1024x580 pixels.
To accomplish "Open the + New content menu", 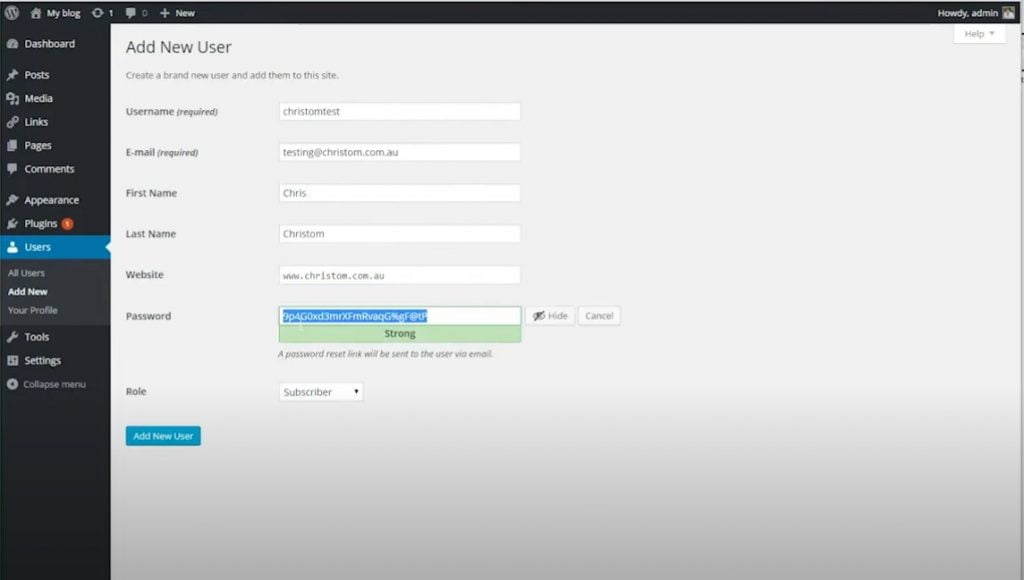I will pyautogui.click(x=177, y=13).
